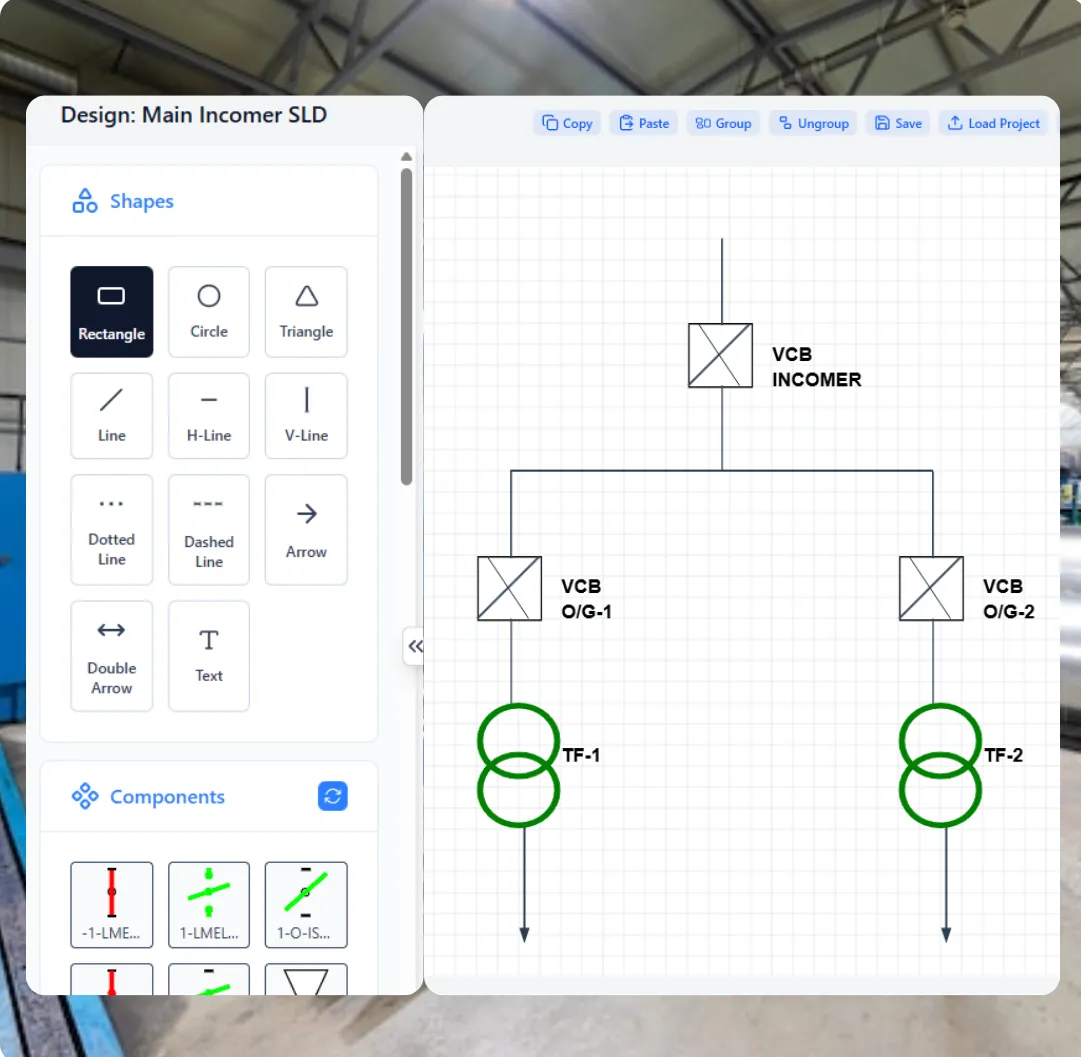Save the current design

[898, 123]
